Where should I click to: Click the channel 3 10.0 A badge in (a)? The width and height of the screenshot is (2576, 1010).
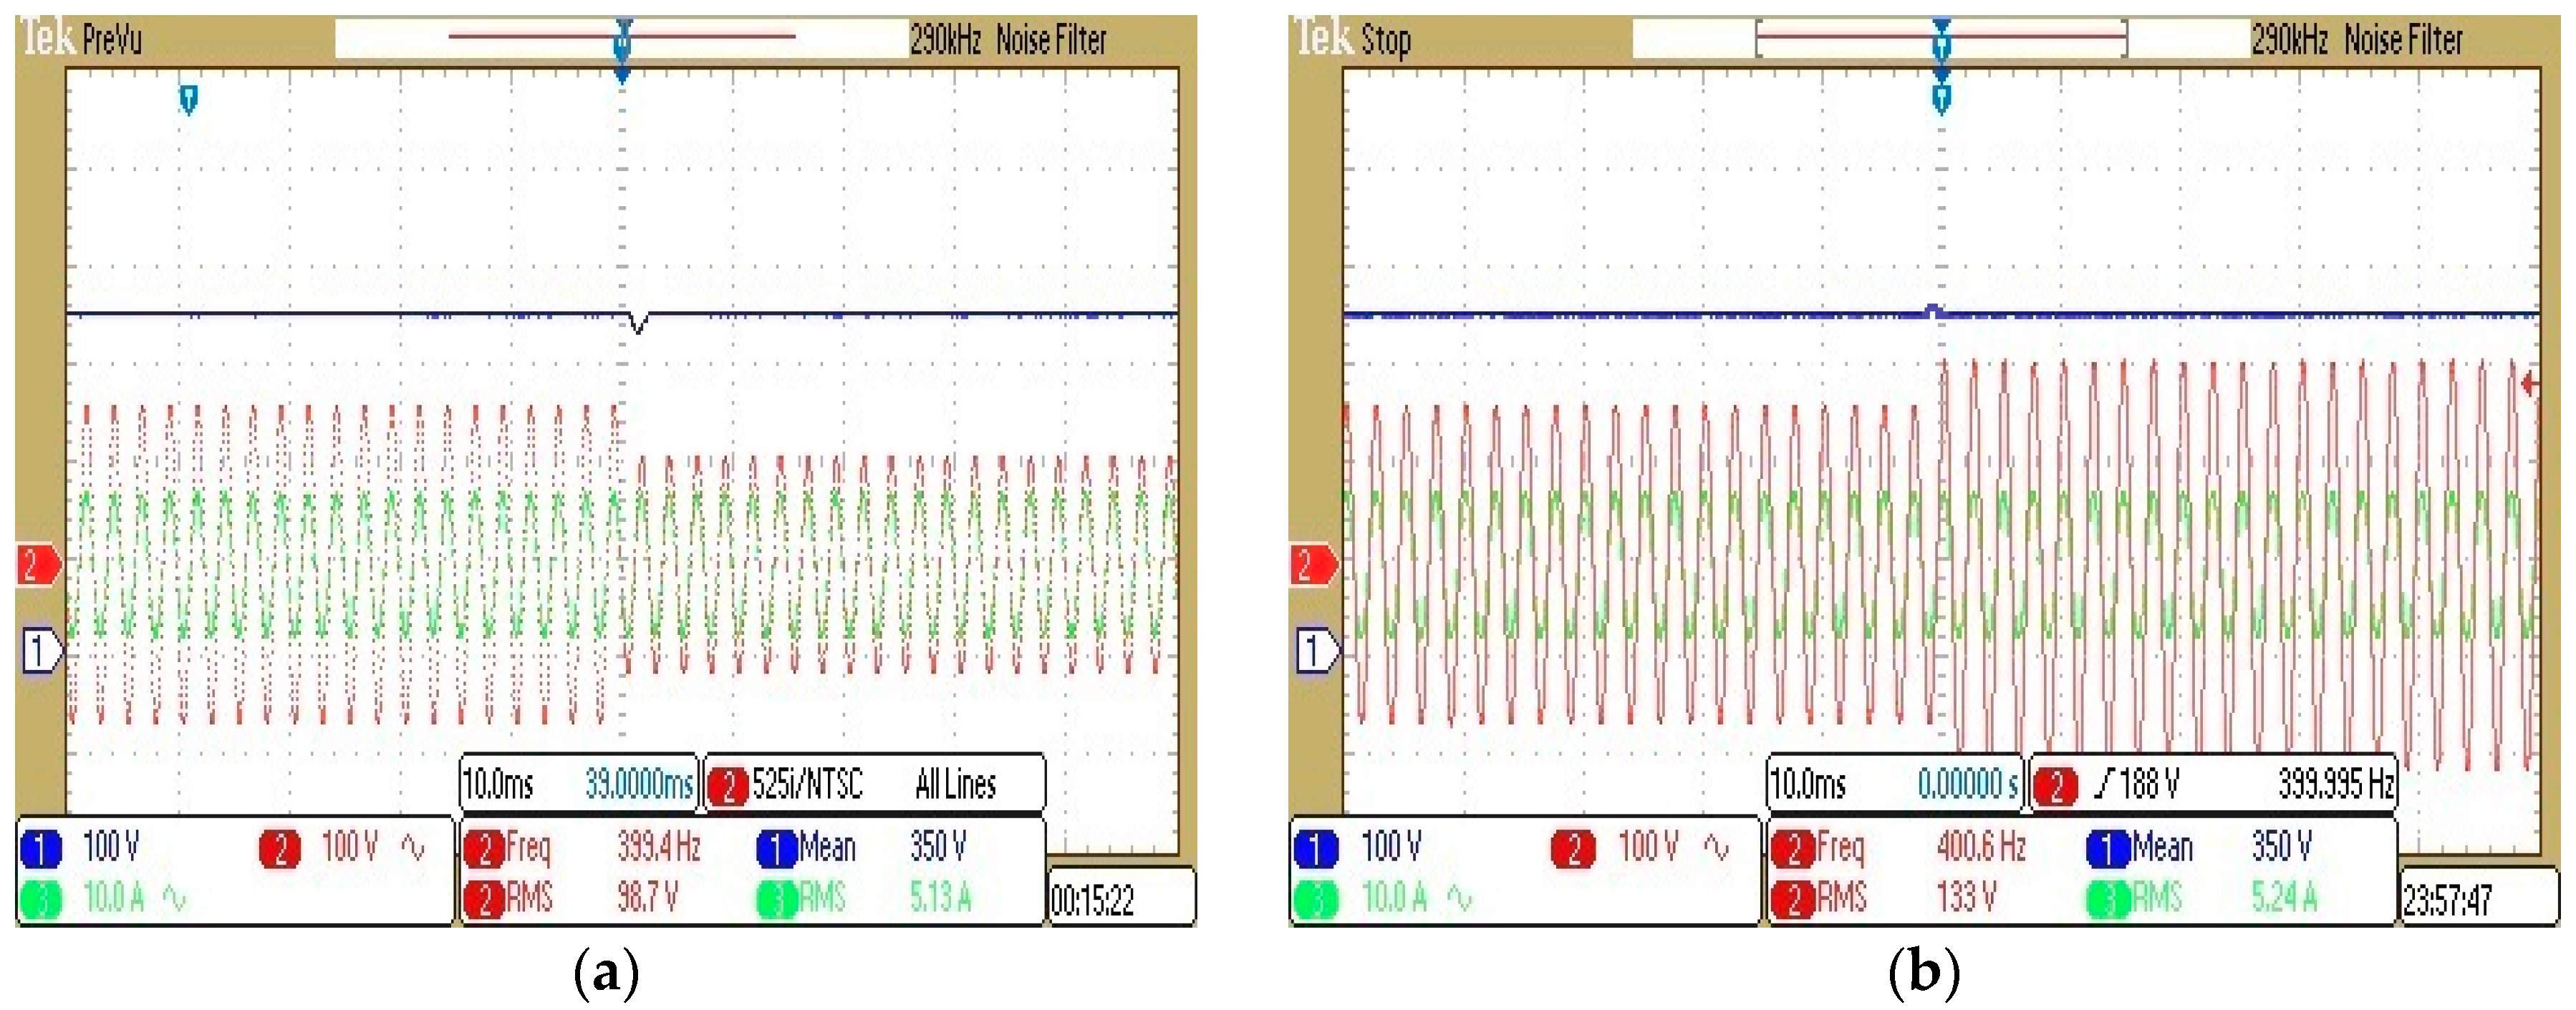point(40,899)
